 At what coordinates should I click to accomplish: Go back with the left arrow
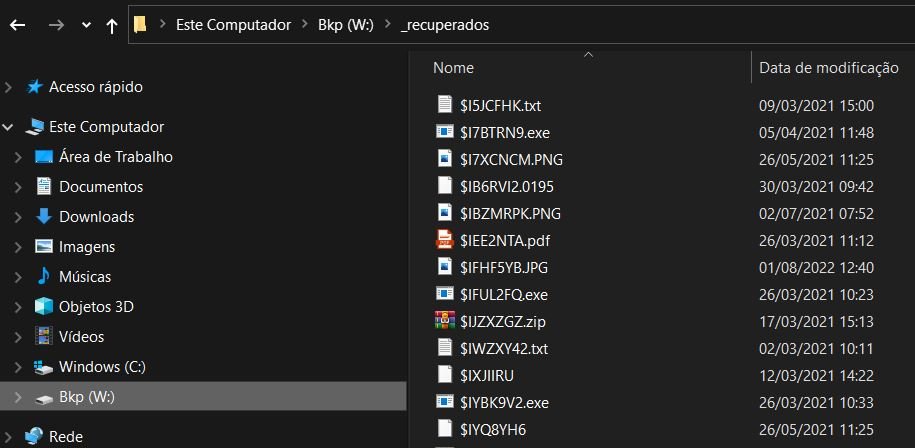pos(18,25)
